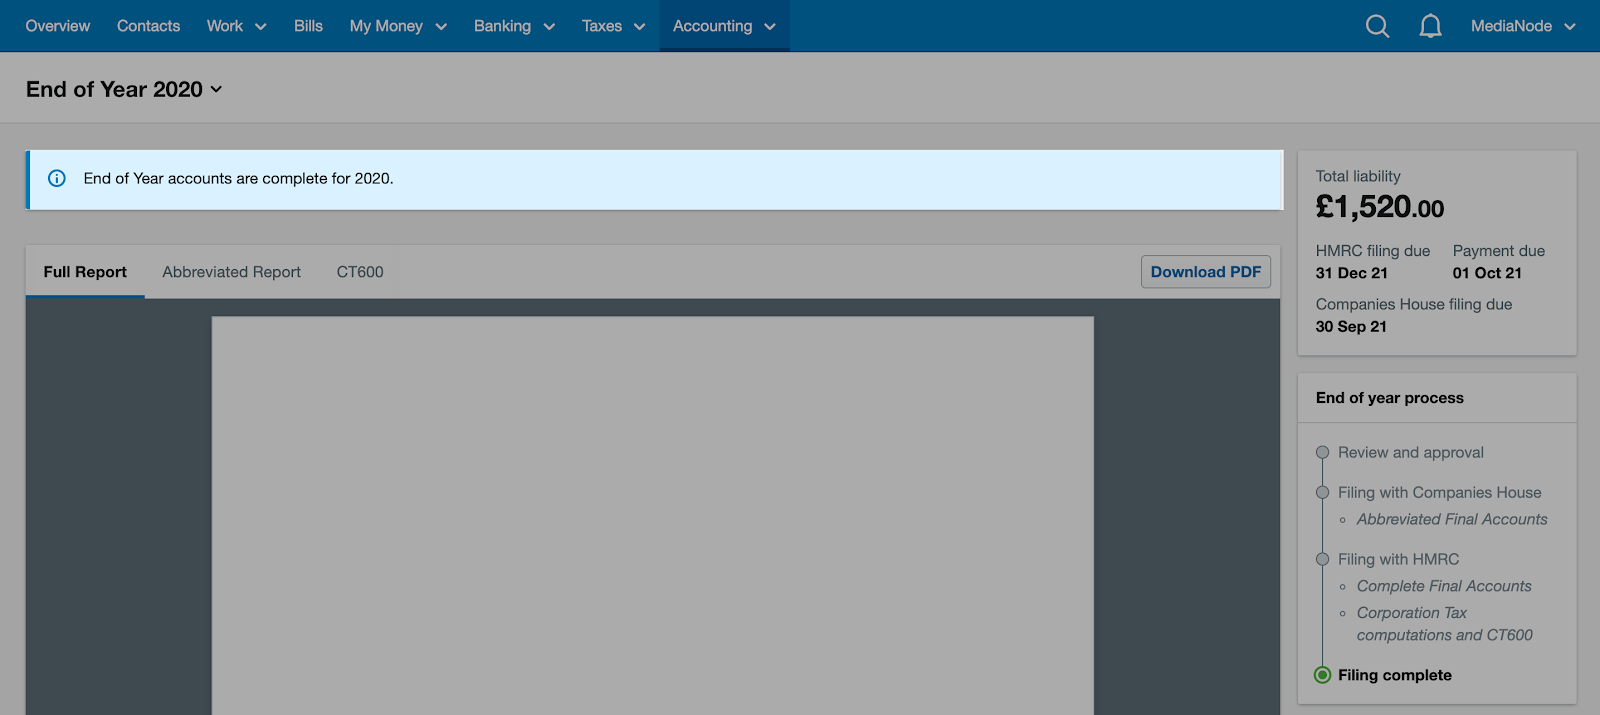Expand the End of Year 2020 selector

point(124,90)
